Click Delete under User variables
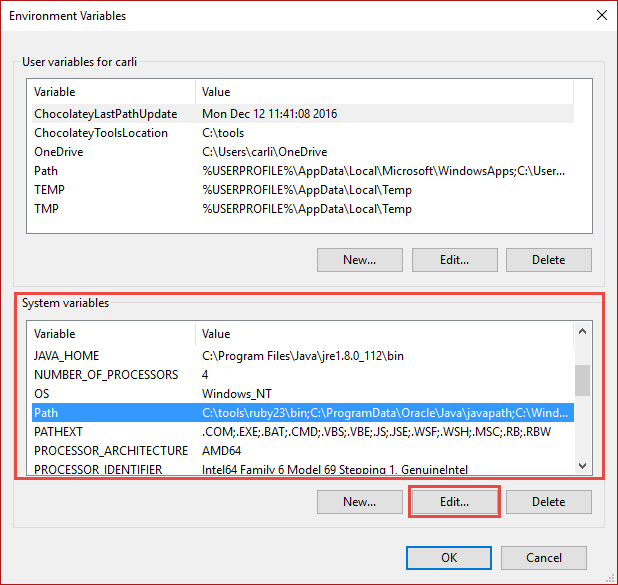The width and height of the screenshot is (618, 585). click(x=548, y=260)
